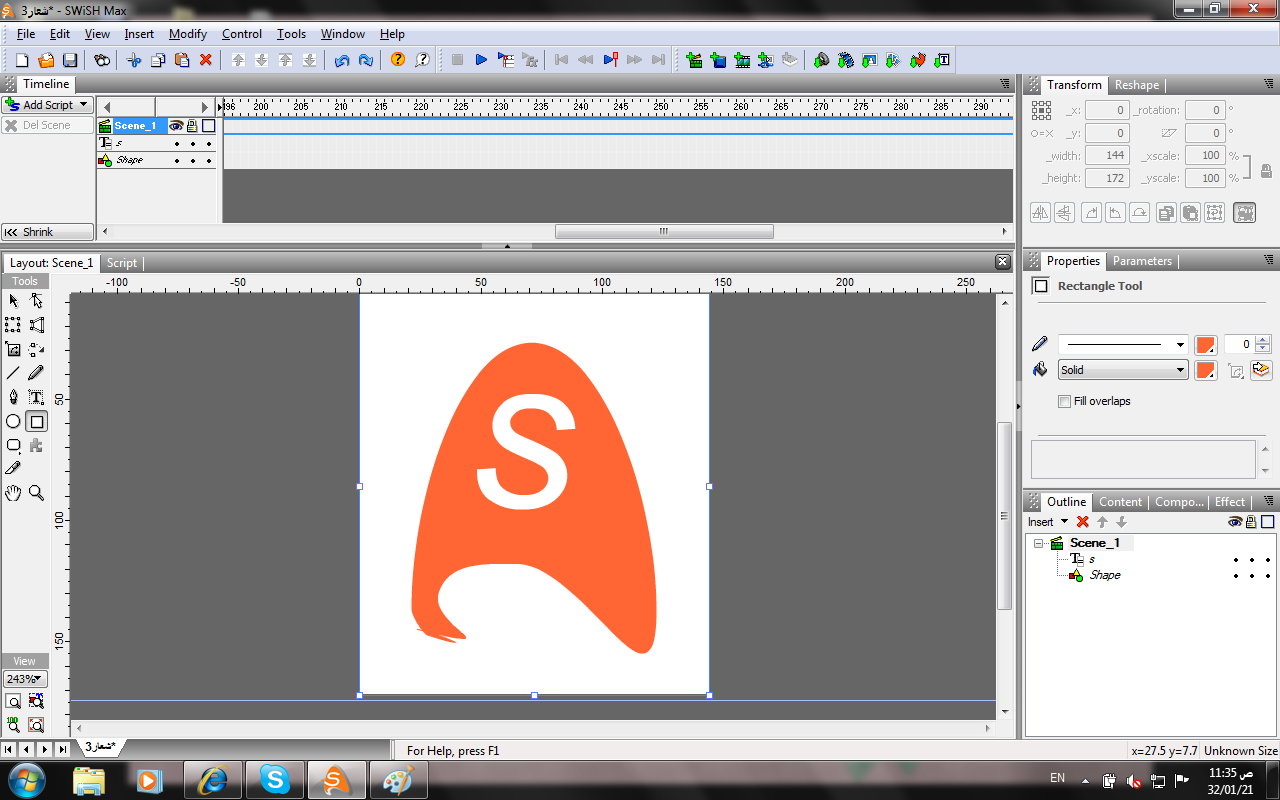This screenshot has height=800, width=1280.
Task: Open the Insert dropdown in Outline panel
Action: [x=1048, y=522]
